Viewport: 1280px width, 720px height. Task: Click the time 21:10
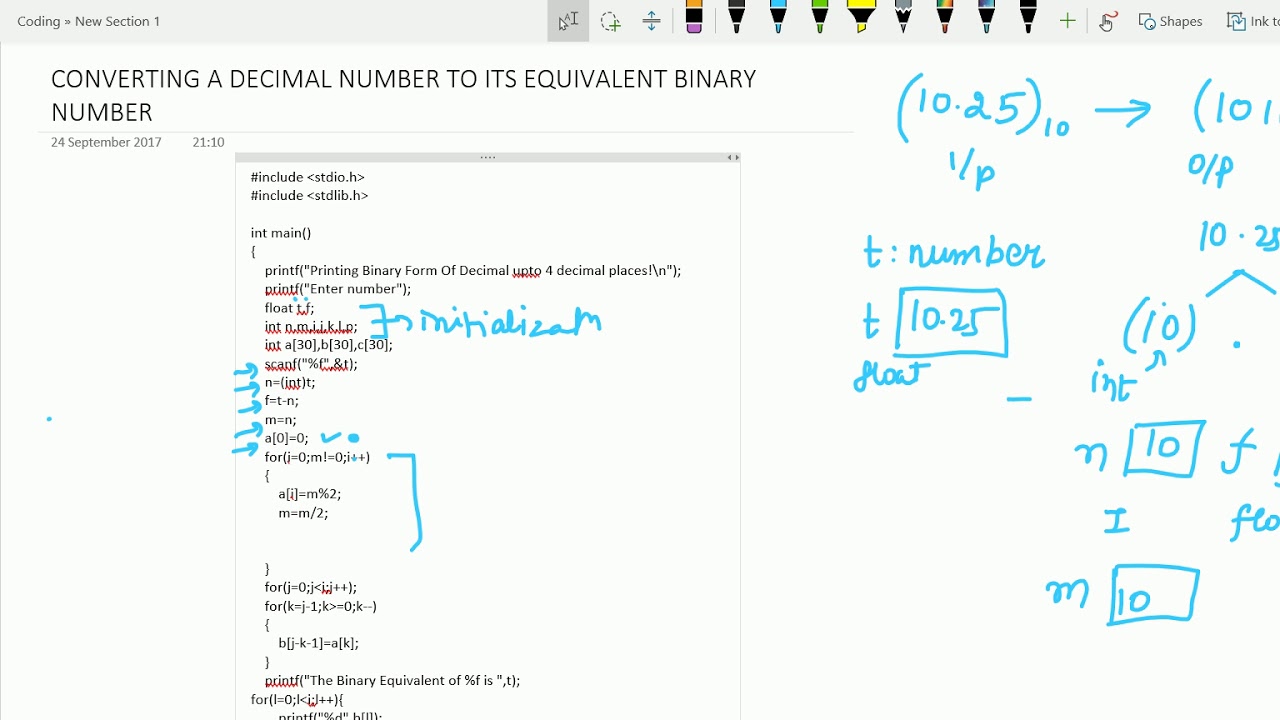coord(208,142)
